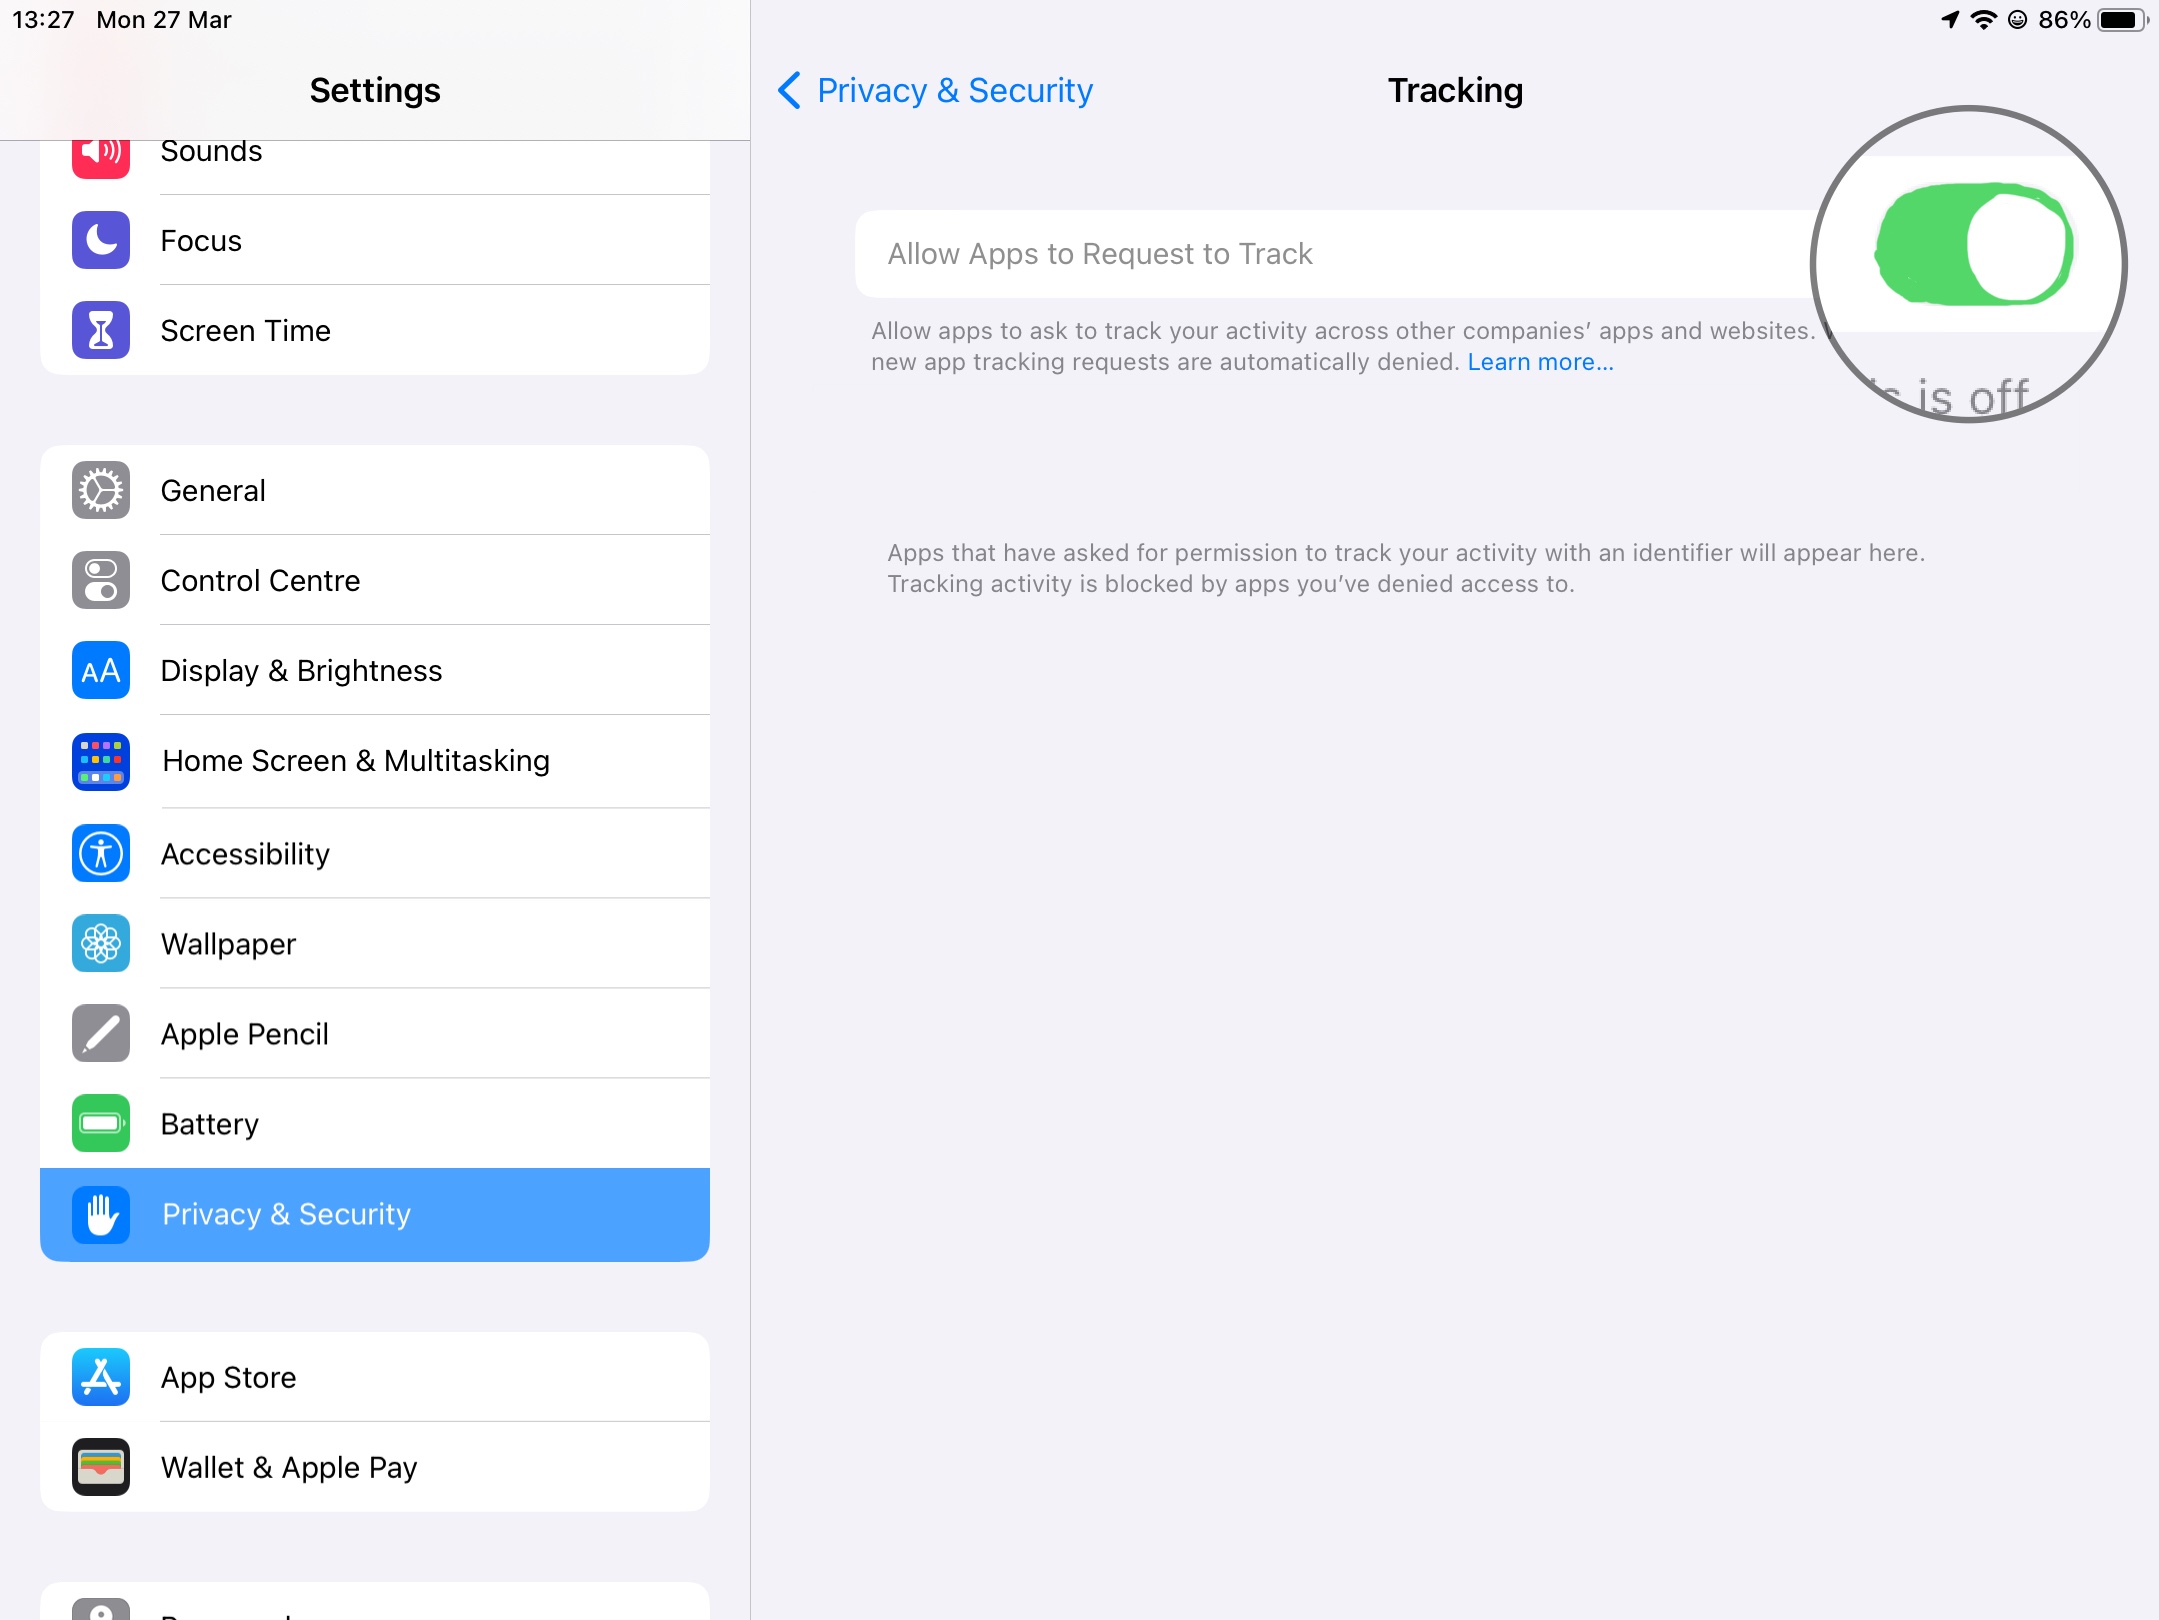2159x1620 pixels.
Task: Open Focus settings via moon icon
Action: 101,240
